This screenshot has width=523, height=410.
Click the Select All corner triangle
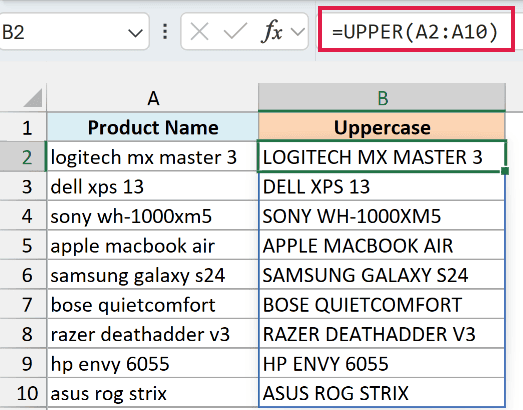(x=33, y=98)
